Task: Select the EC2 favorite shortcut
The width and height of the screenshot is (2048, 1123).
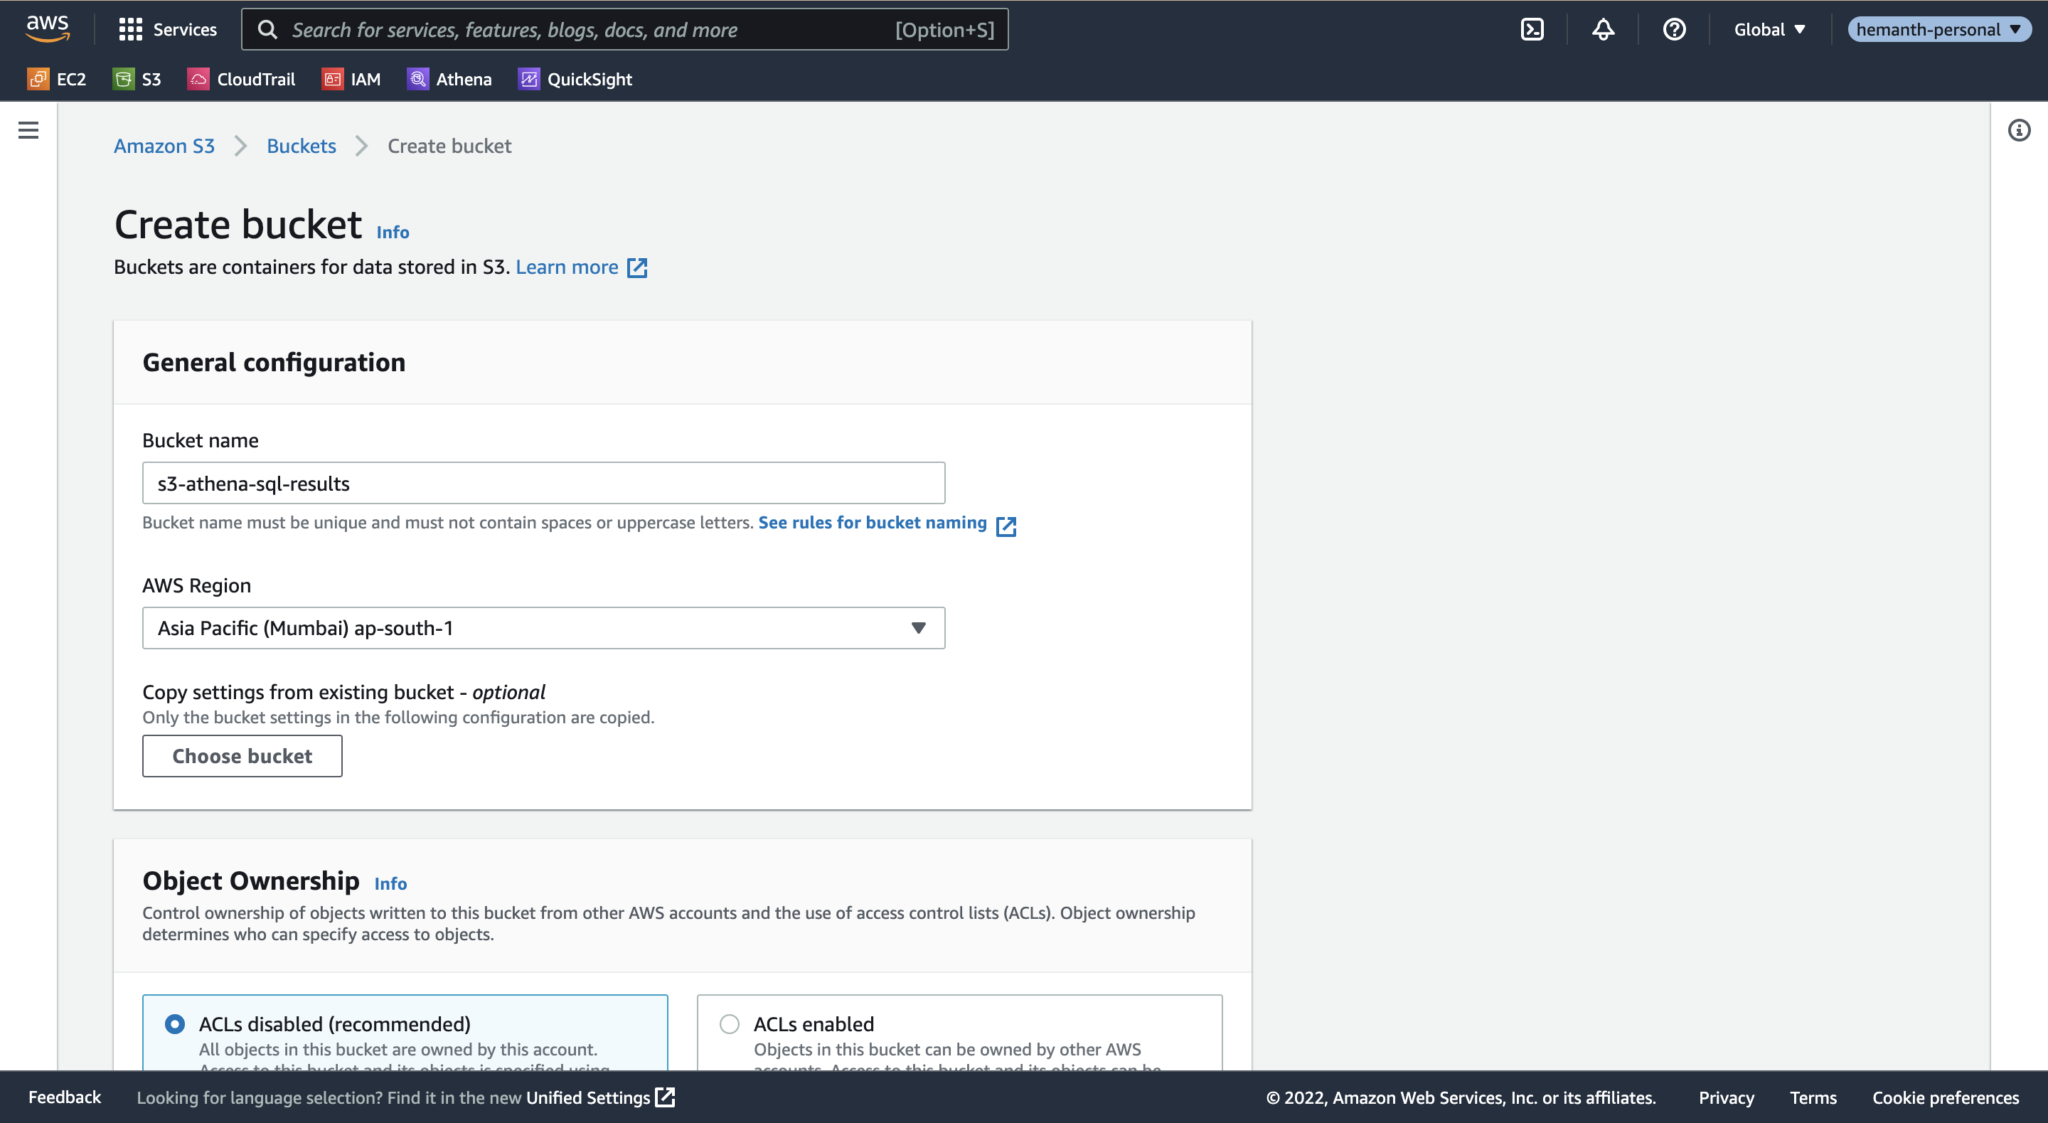Action: coord(57,79)
